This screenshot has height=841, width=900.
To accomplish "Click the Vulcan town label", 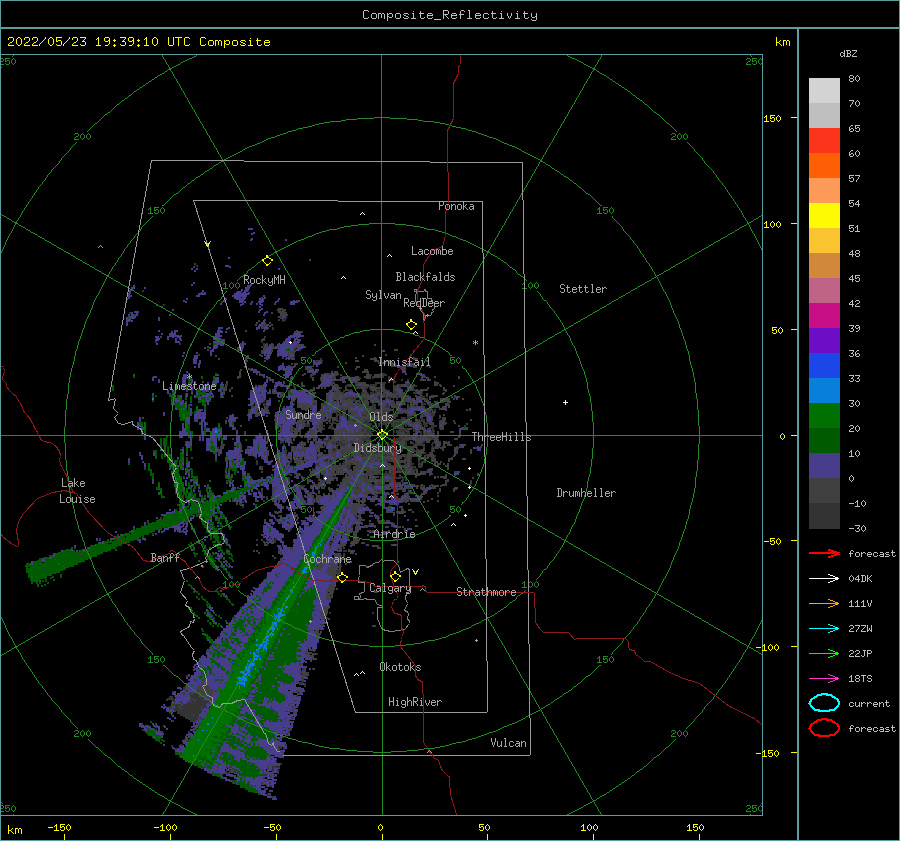I will [509, 743].
